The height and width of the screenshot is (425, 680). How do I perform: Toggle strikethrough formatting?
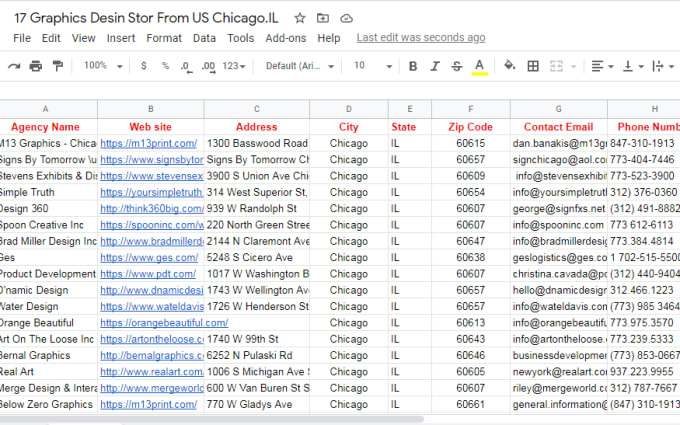click(x=457, y=66)
